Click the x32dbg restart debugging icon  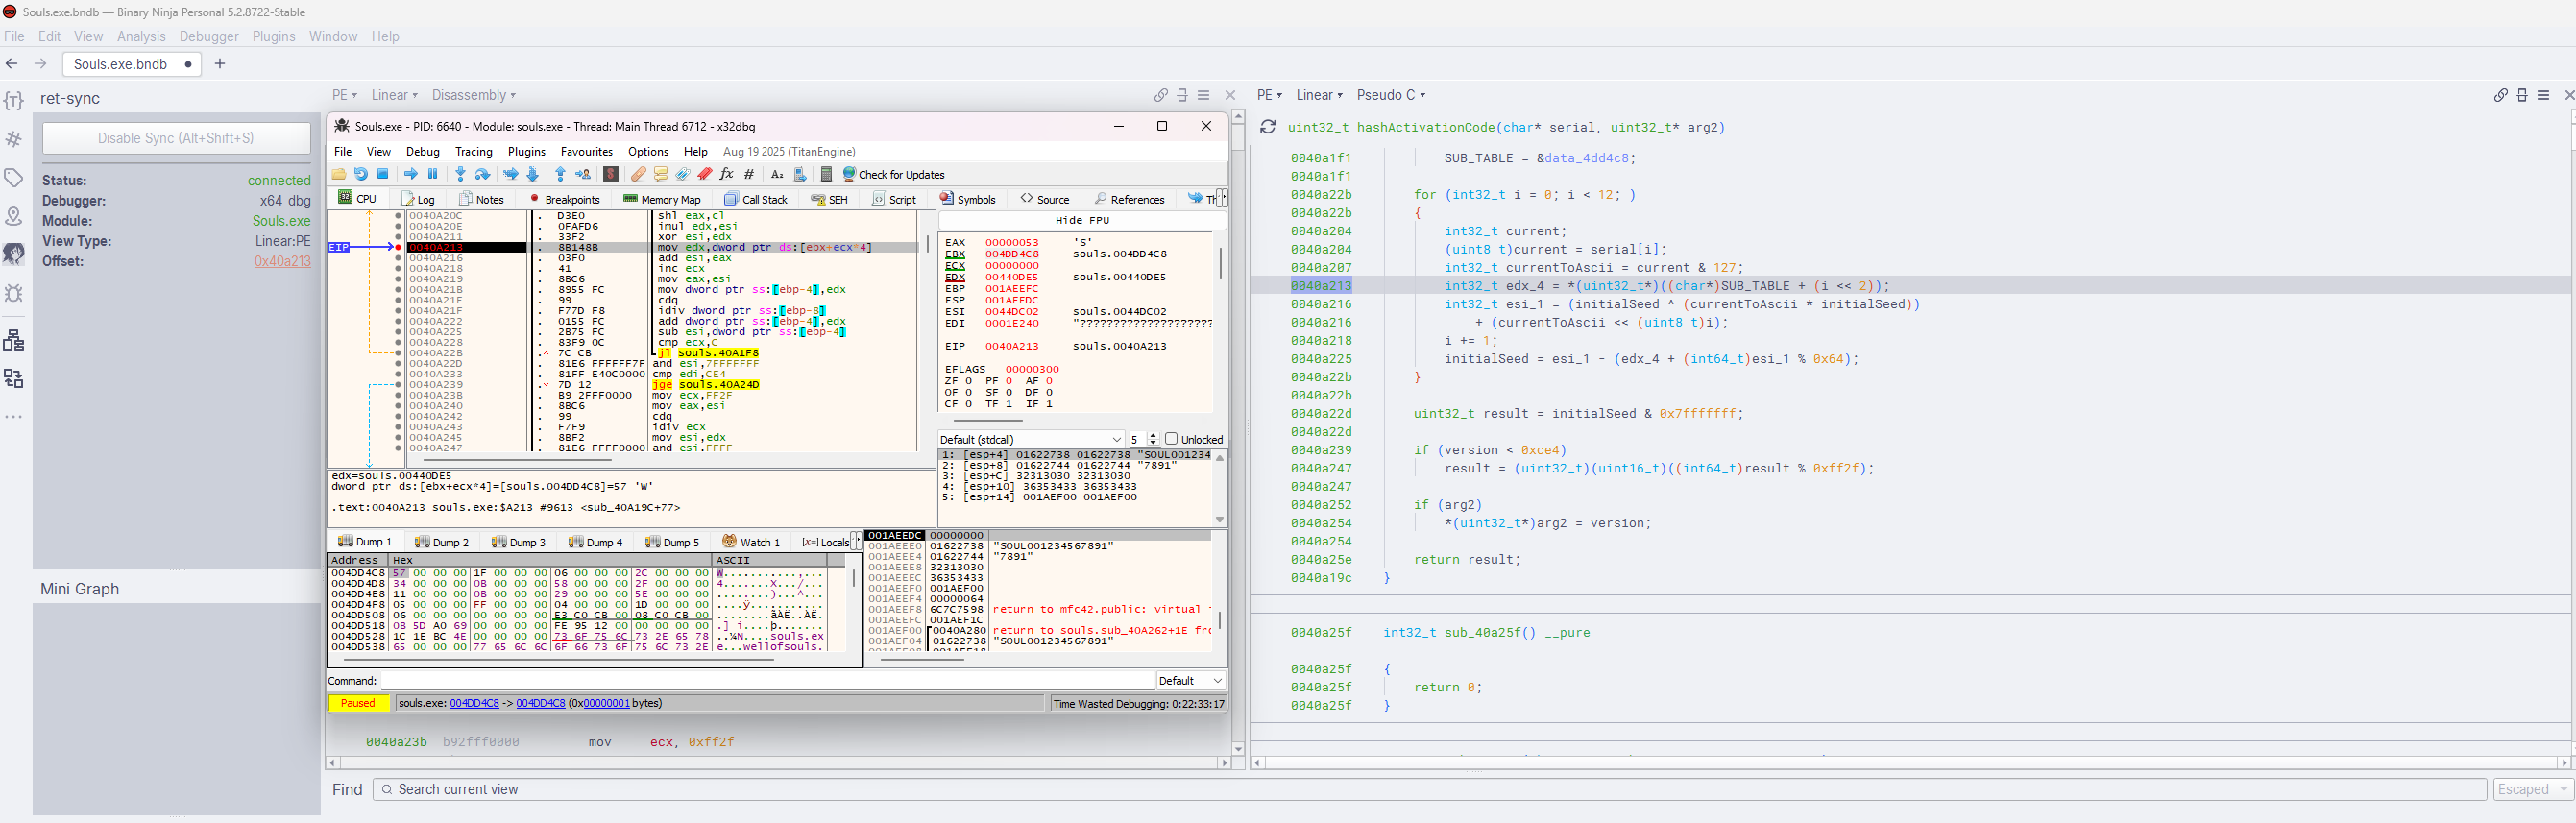tap(360, 174)
